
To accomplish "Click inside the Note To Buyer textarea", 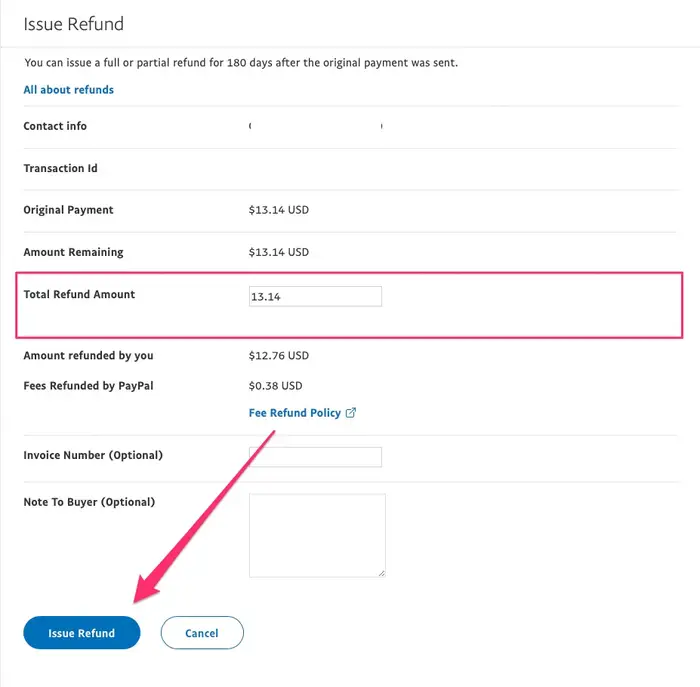I will click(x=317, y=535).
